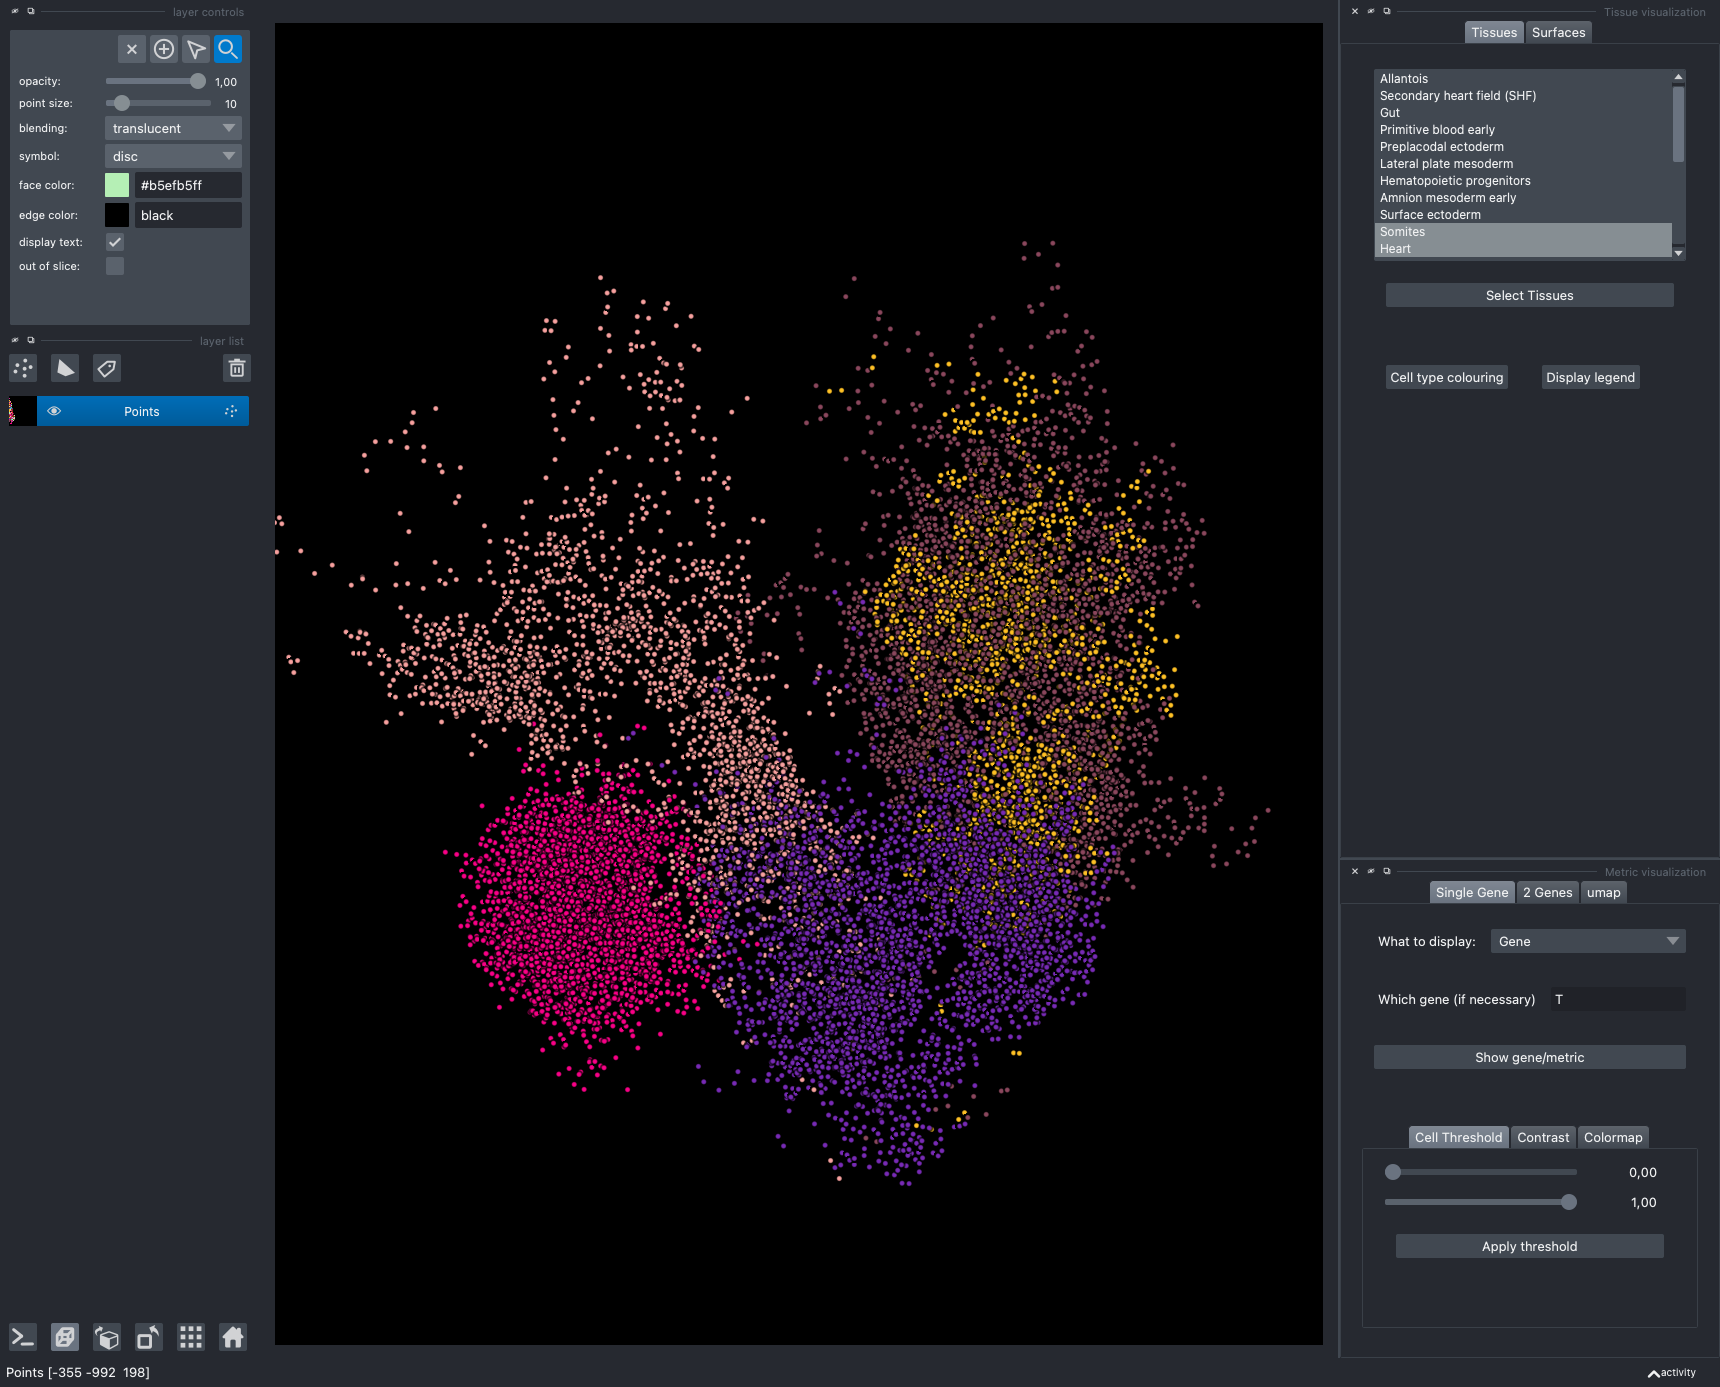Toggle the grid view icon
The image size is (1720, 1387).
click(x=190, y=1336)
